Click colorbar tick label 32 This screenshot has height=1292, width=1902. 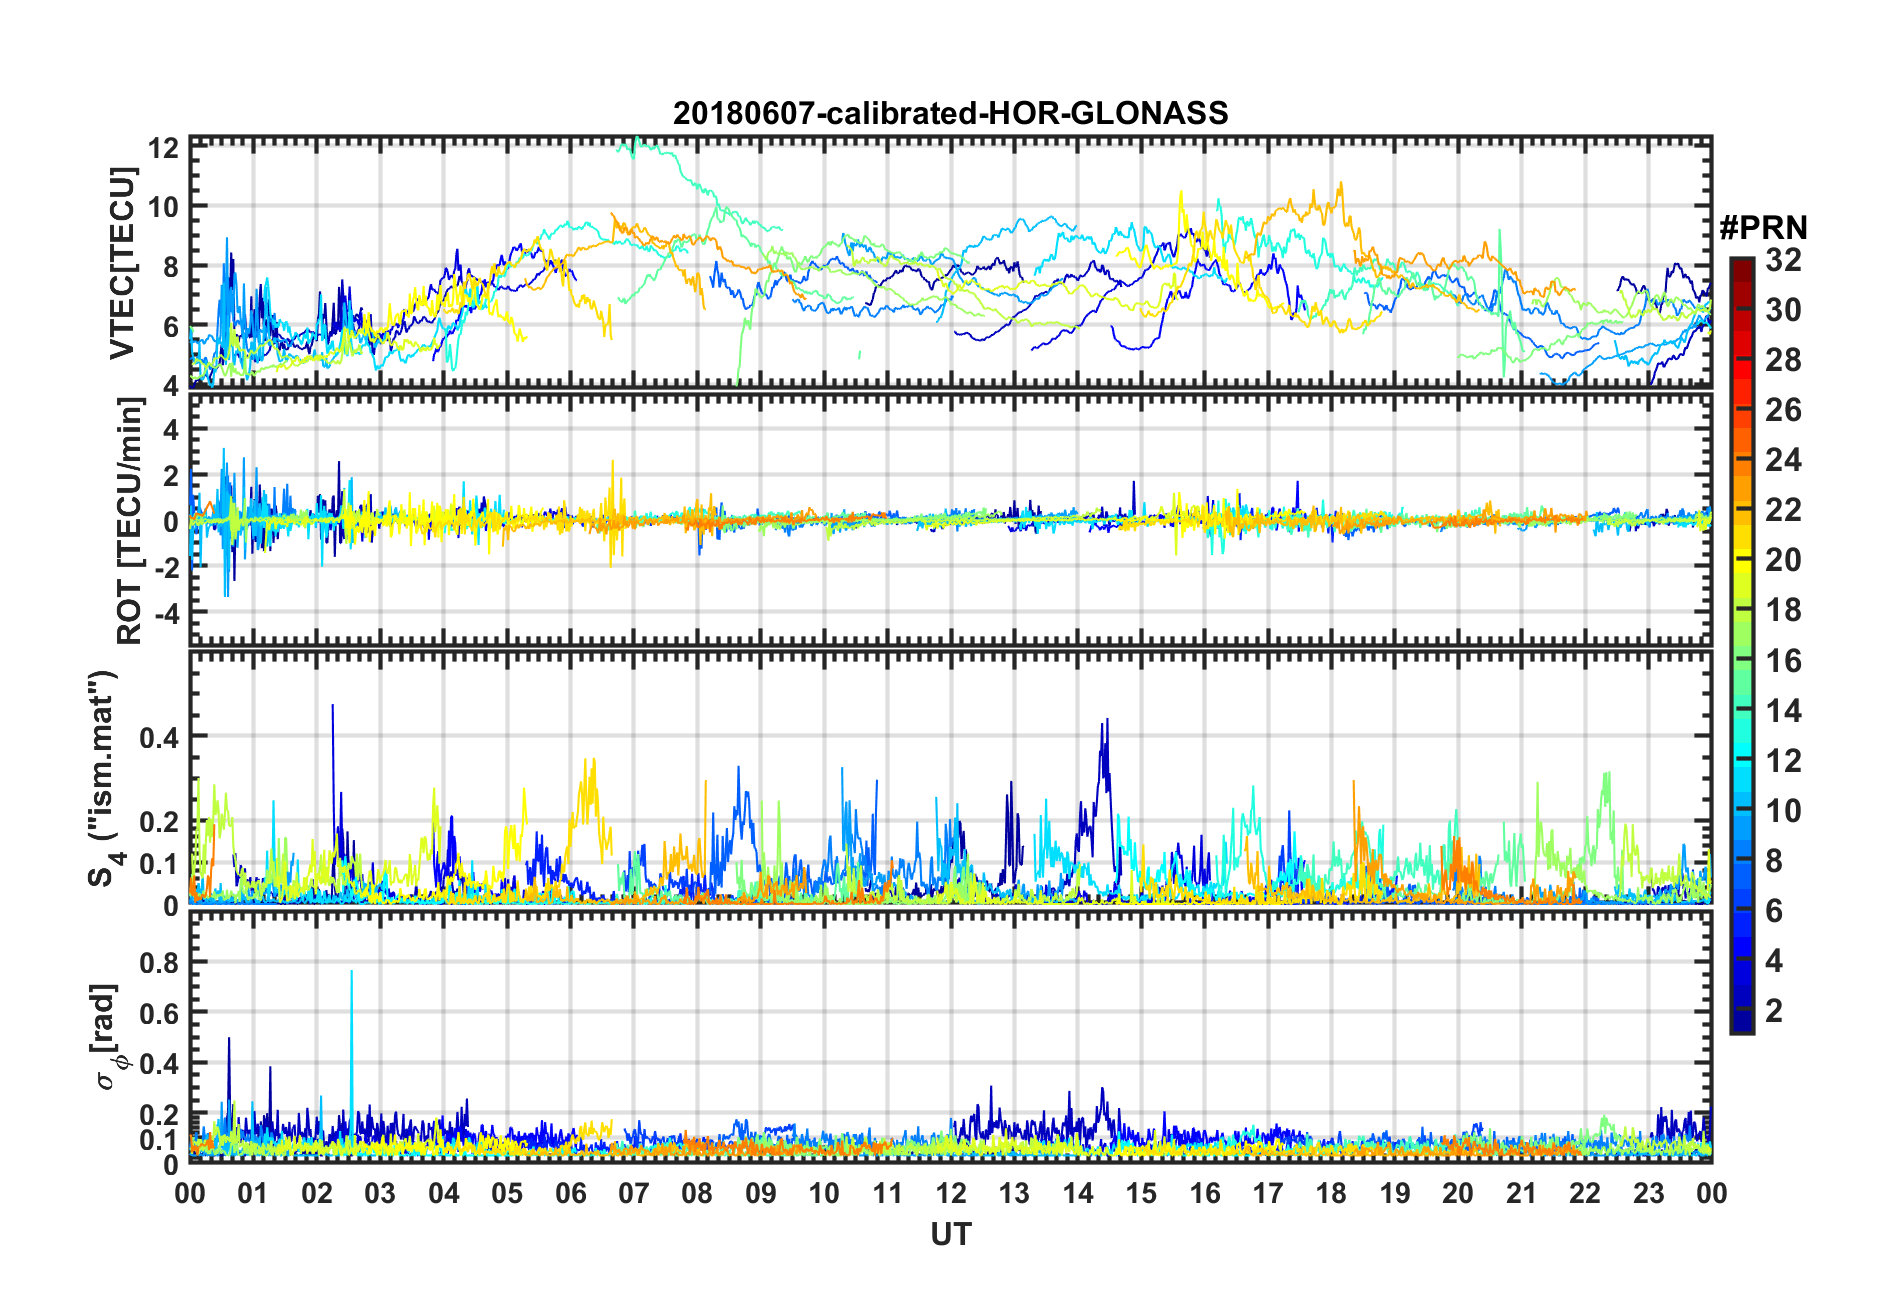tap(1783, 260)
